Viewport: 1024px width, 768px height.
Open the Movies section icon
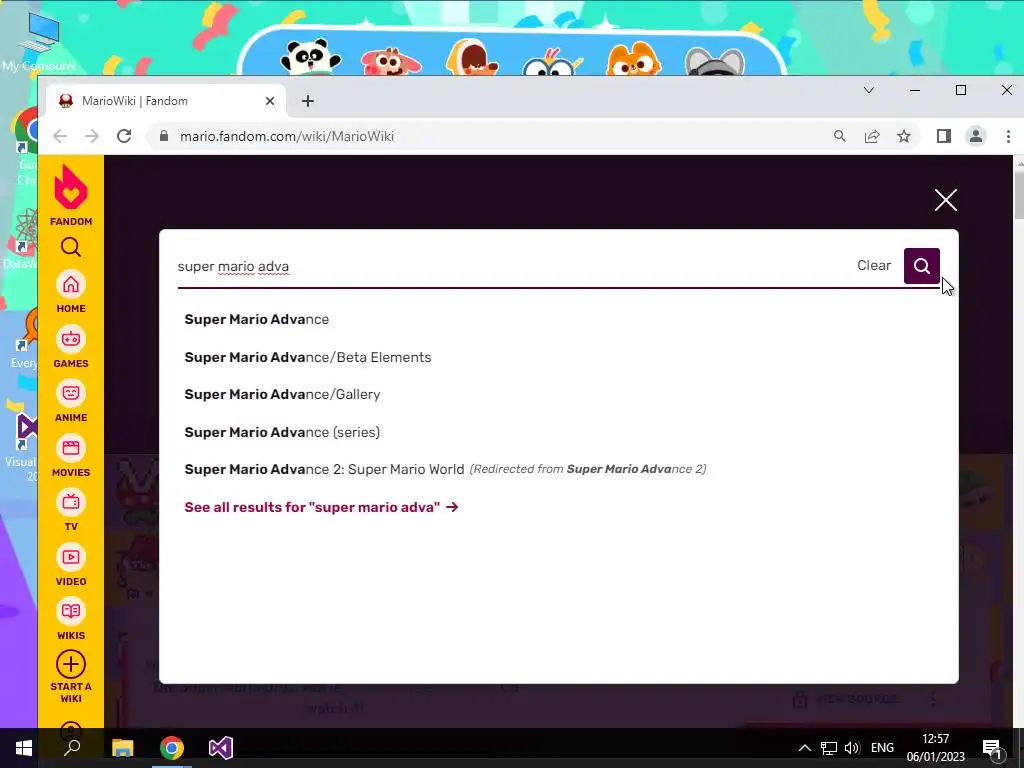point(71,448)
